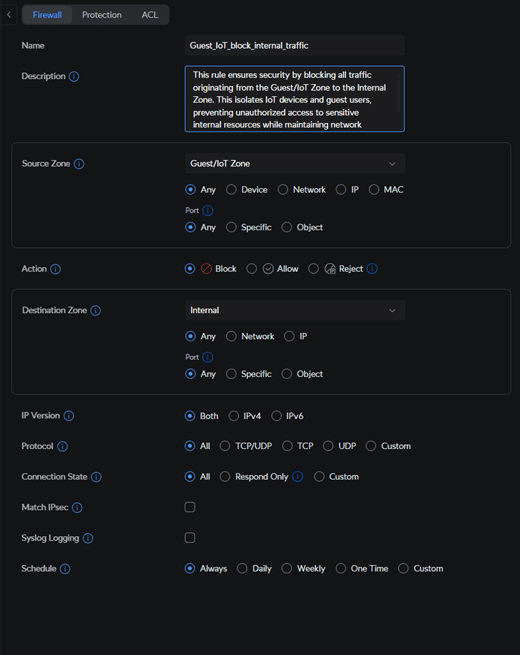Click the Name input field
This screenshot has width=520, height=655.
pyautogui.click(x=295, y=46)
